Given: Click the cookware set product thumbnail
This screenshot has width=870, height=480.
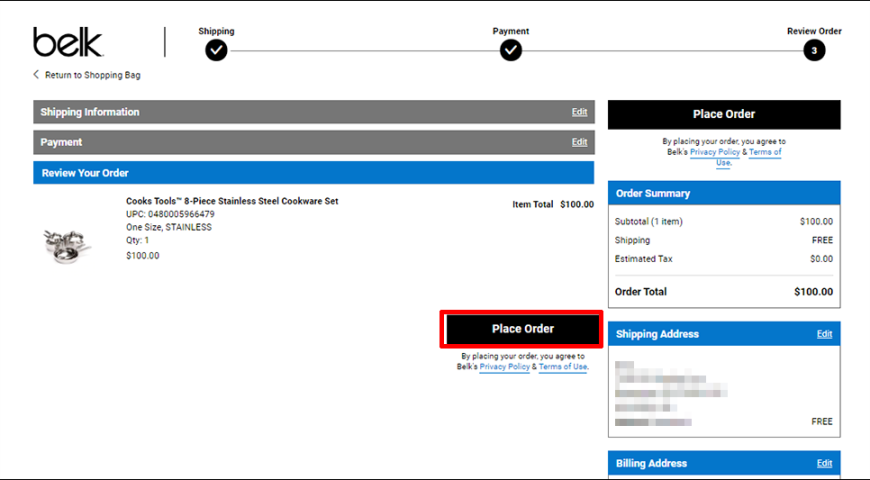Looking at the screenshot, I should pyautogui.click(x=67, y=245).
